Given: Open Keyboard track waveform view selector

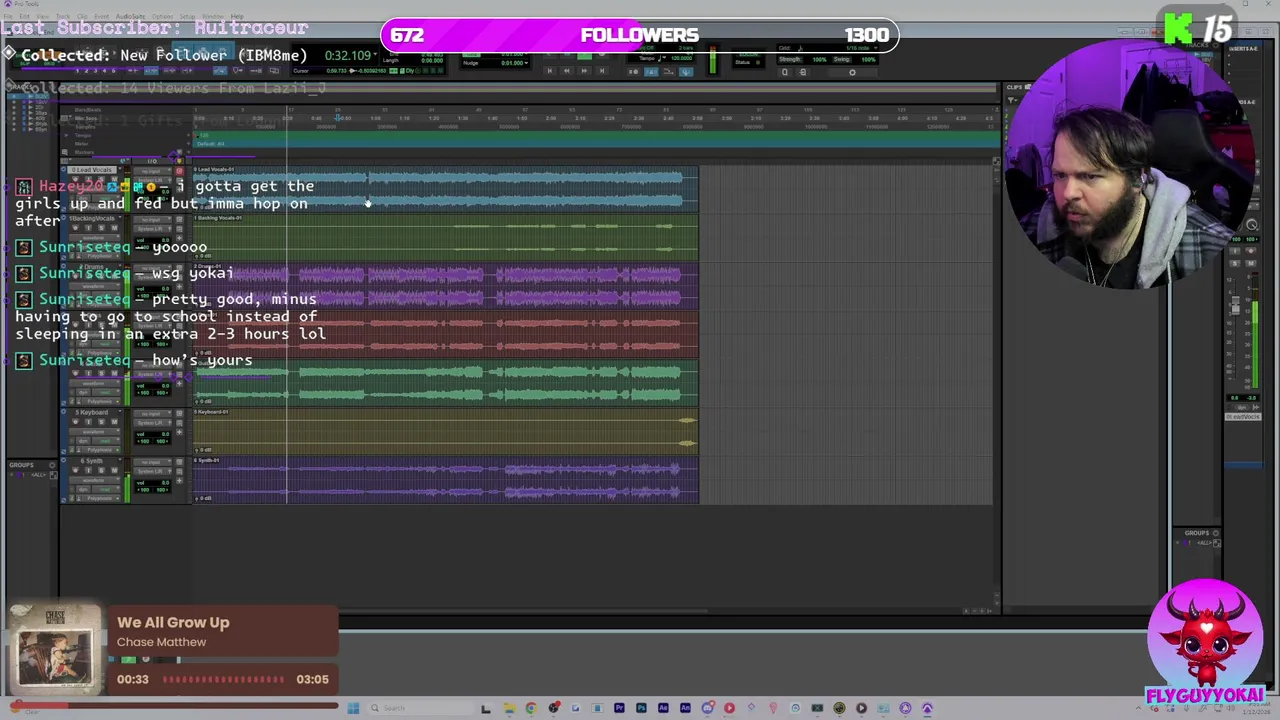Looking at the screenshot, I should [x=94, y=432].
